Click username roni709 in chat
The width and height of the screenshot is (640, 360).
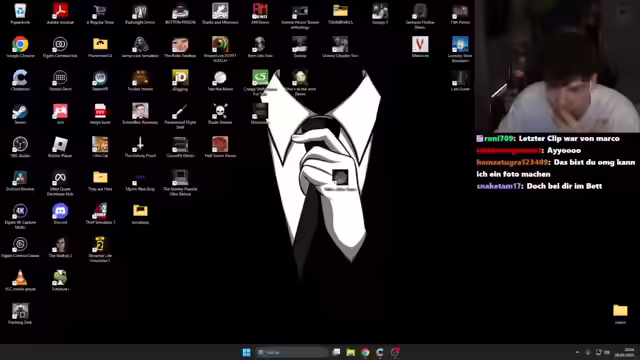point(498,139)
